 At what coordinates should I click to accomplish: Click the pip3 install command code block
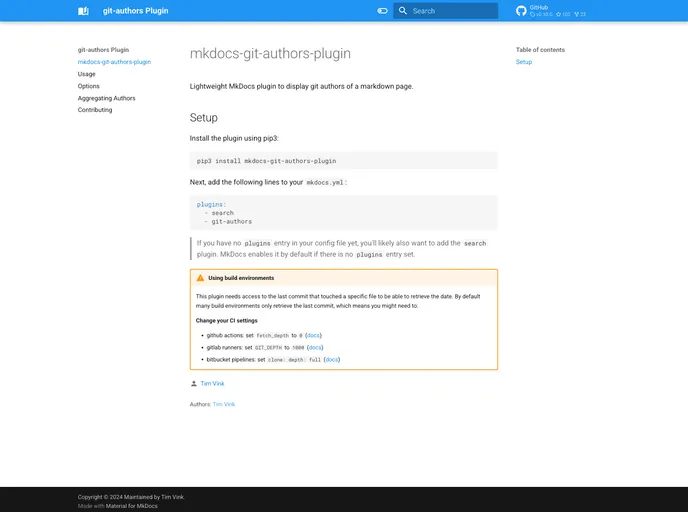click(x=344, y=161)
